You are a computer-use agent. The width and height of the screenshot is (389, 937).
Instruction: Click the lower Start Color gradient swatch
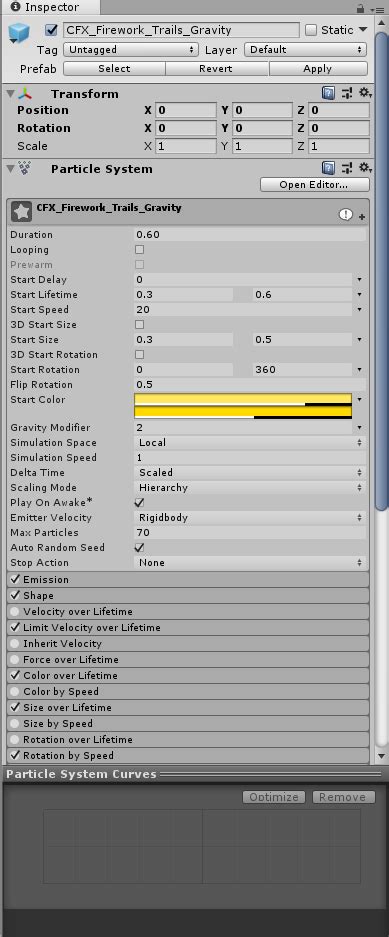243,413
